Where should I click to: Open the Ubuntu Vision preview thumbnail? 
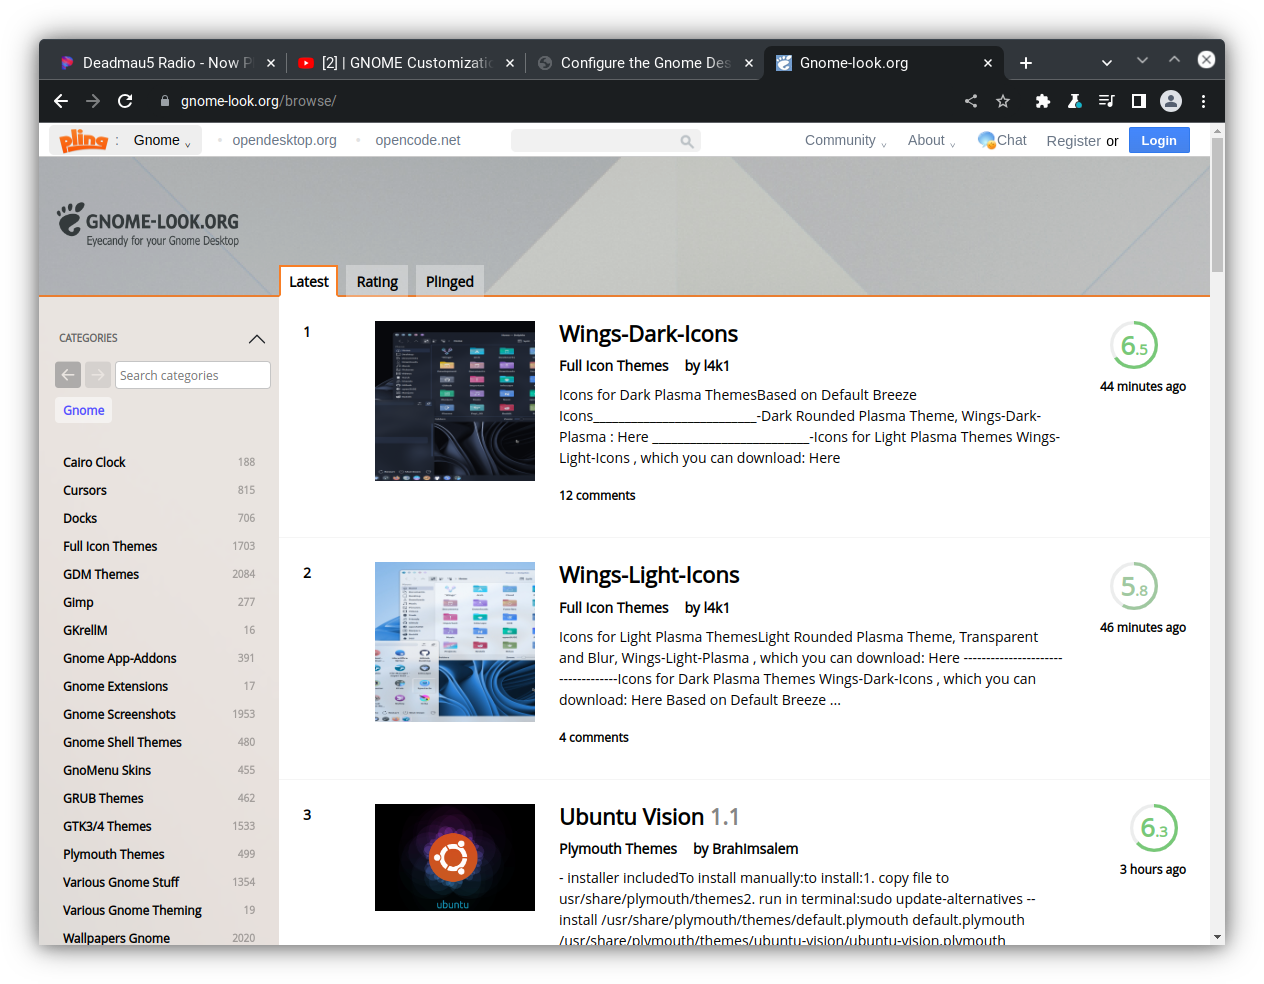click(x=455, y=858)
